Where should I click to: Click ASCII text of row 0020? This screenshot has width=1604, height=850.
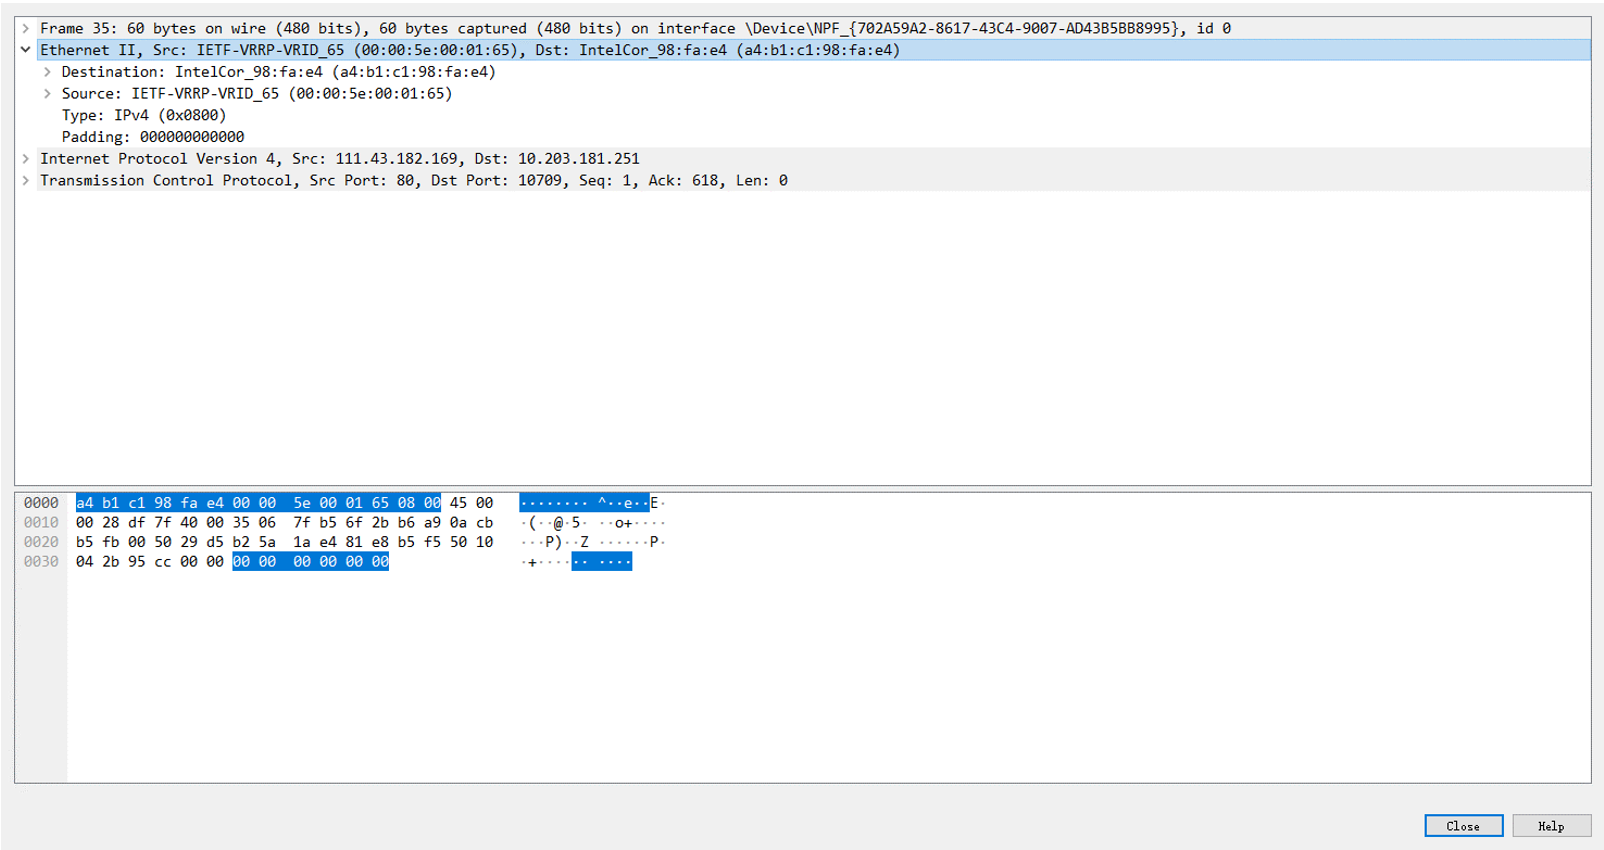[x=592, y=542]
